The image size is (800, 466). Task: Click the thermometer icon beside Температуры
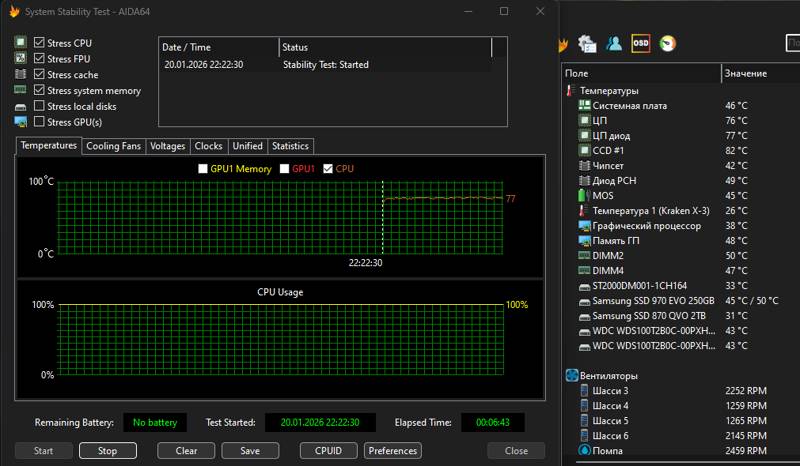click(x=571, y=90)
